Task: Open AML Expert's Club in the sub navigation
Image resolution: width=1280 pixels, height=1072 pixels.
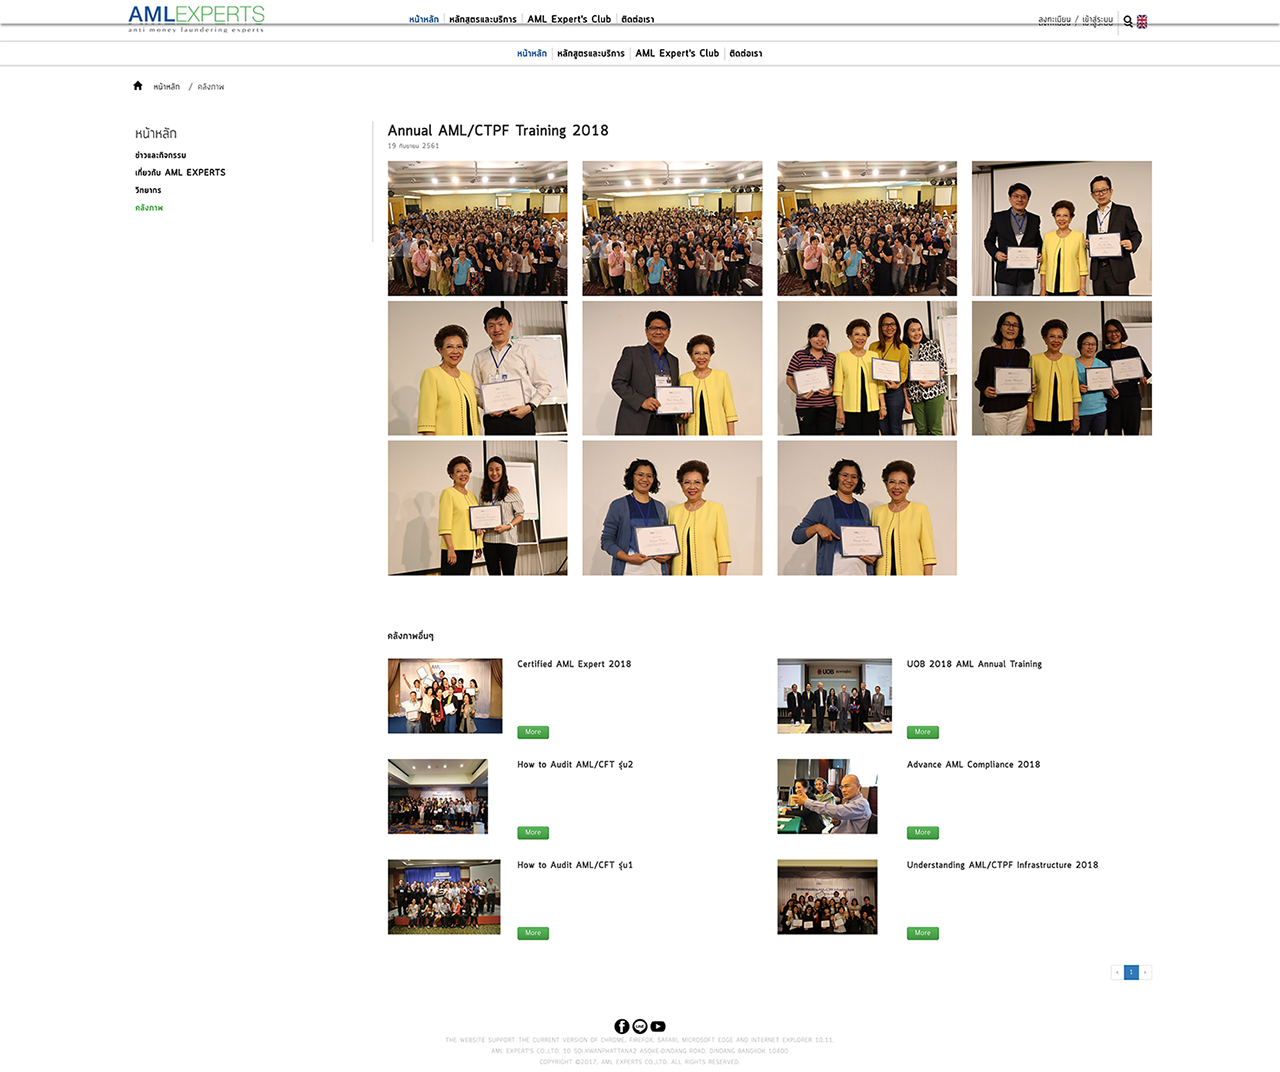Action: coord(677,54)
